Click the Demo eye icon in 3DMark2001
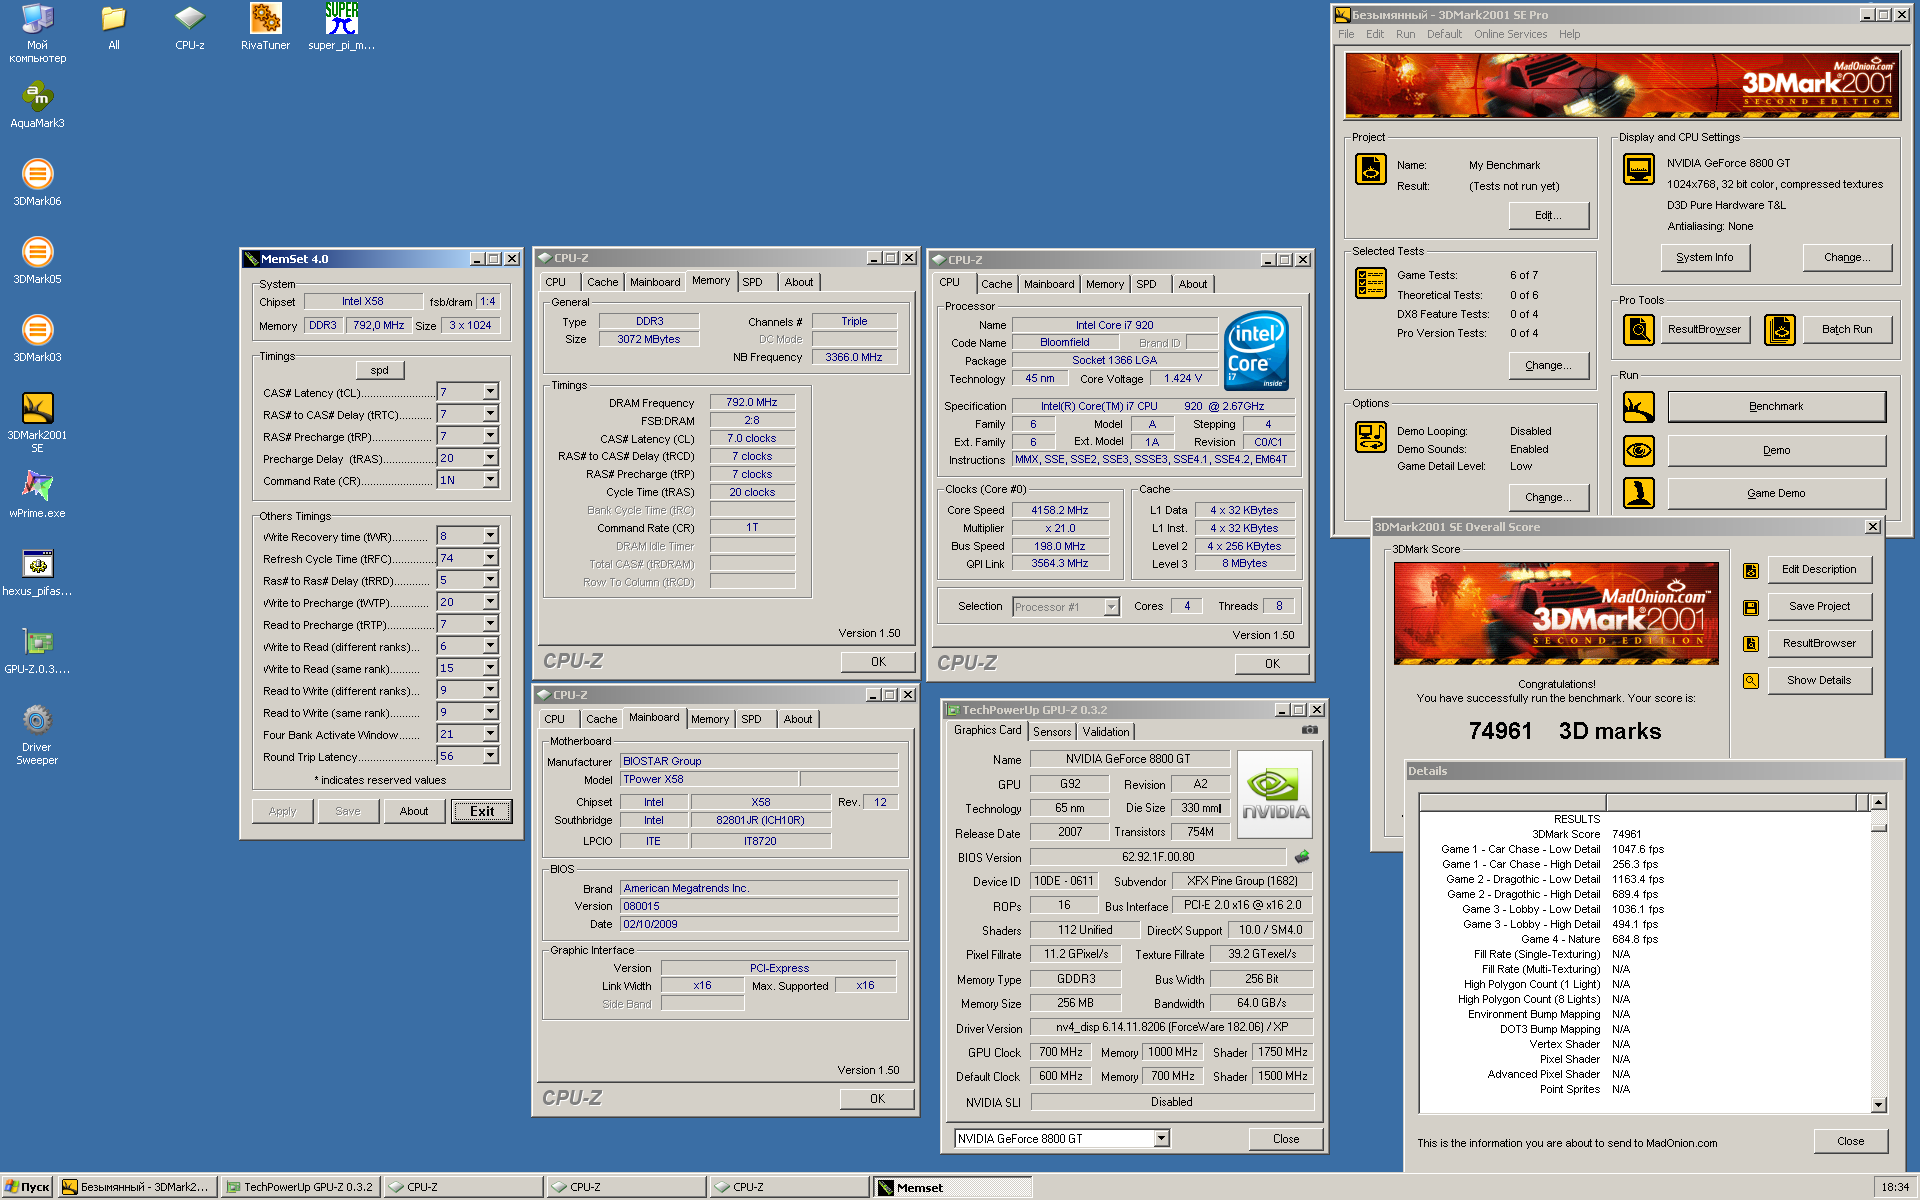Screen dimensions: 1920x1200 (x=1638, y=451)
